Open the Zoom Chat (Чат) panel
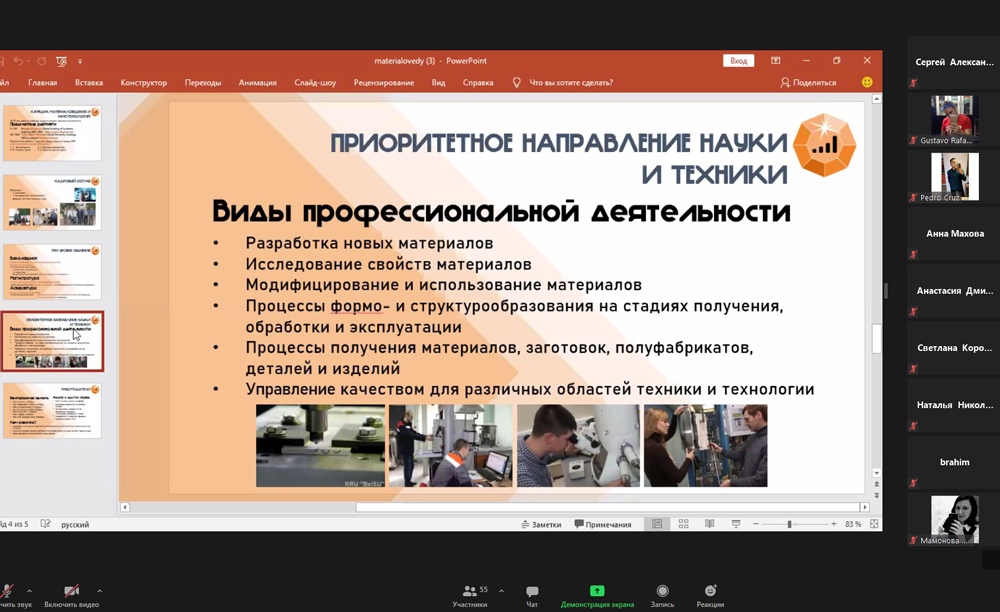This screenshot has height=612, width=1000. (x=532, y=594)
